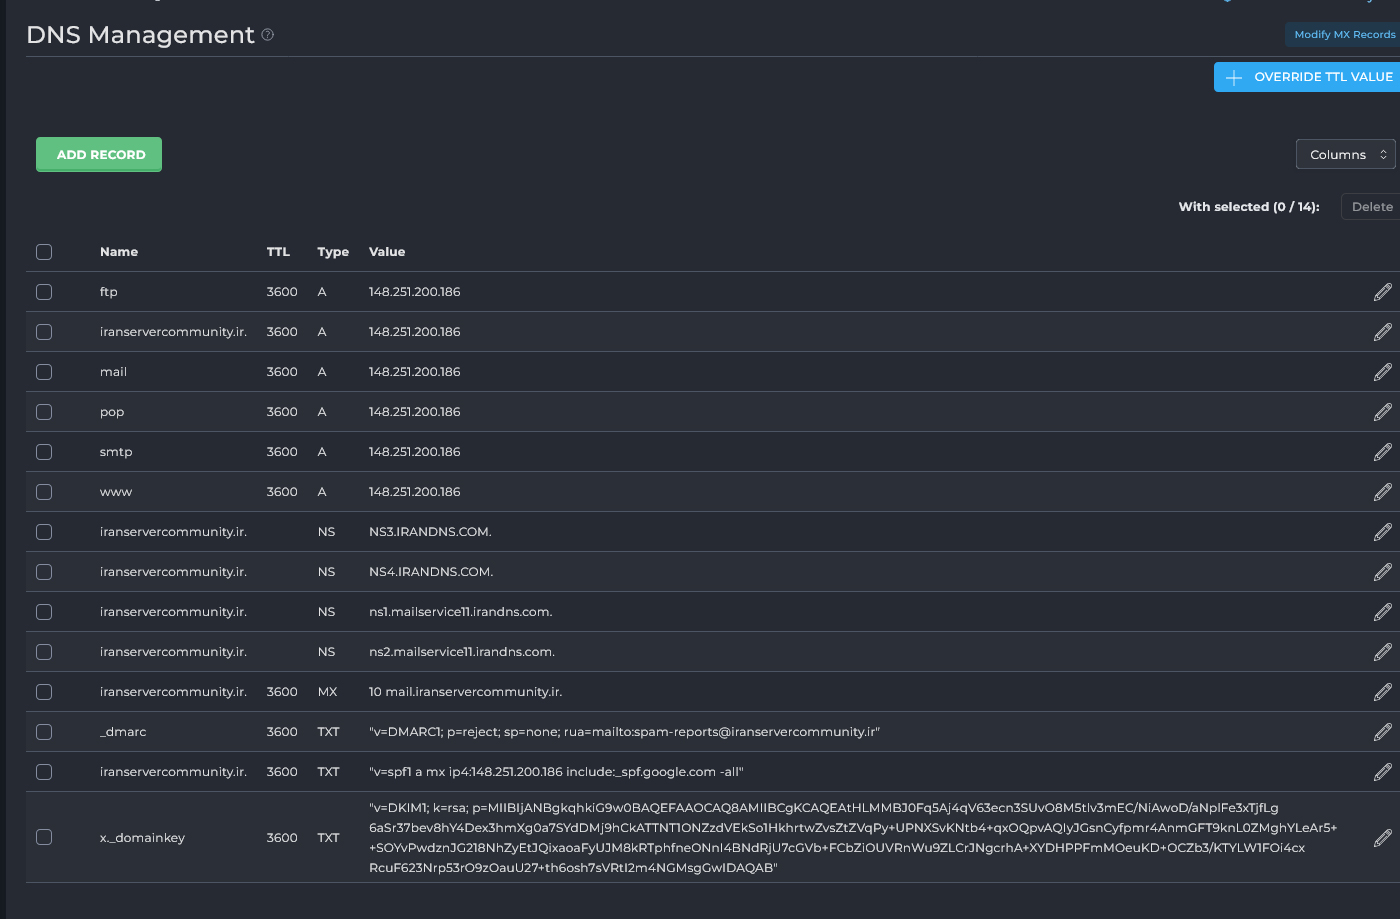Viewport: 1400px width, 919px height.
Task: Open the Columns selector dropdown
Action: click(1345, 154)
